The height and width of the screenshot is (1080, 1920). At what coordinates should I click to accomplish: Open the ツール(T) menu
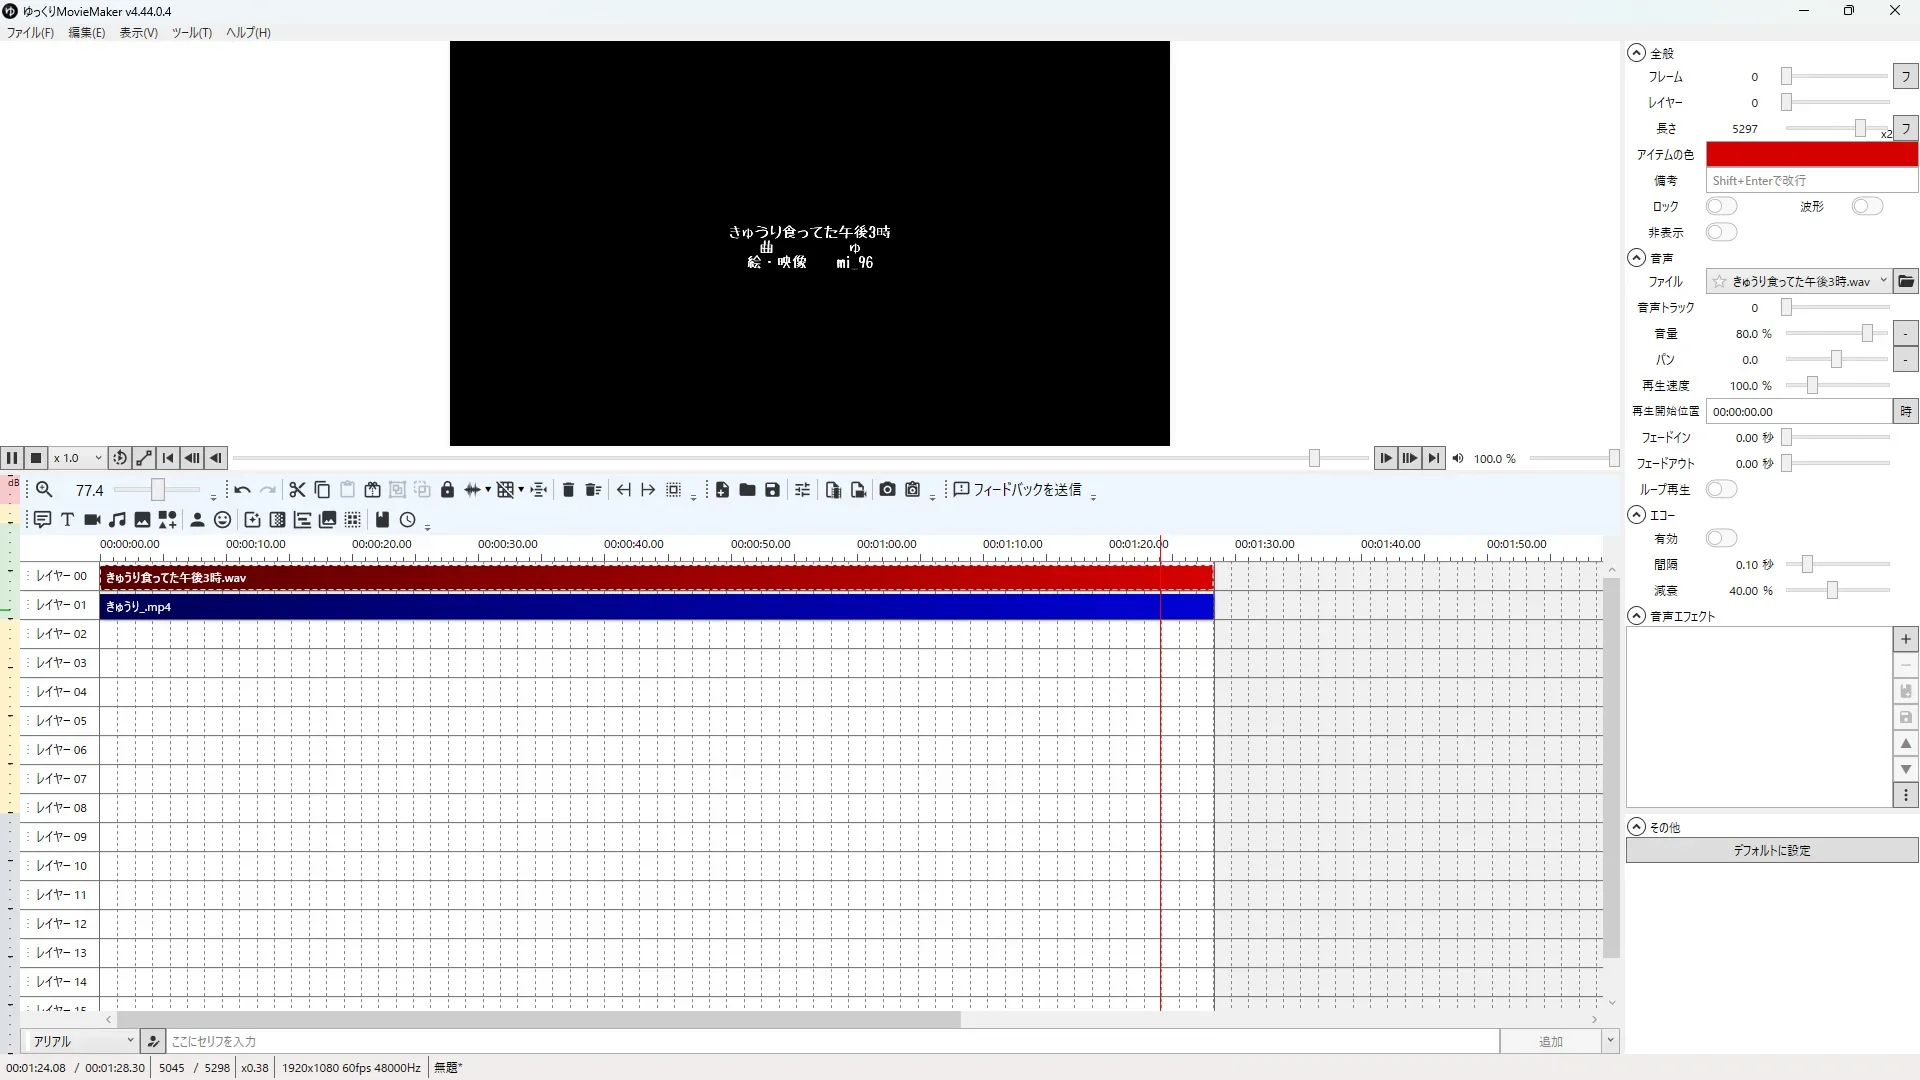coord(191,33)
